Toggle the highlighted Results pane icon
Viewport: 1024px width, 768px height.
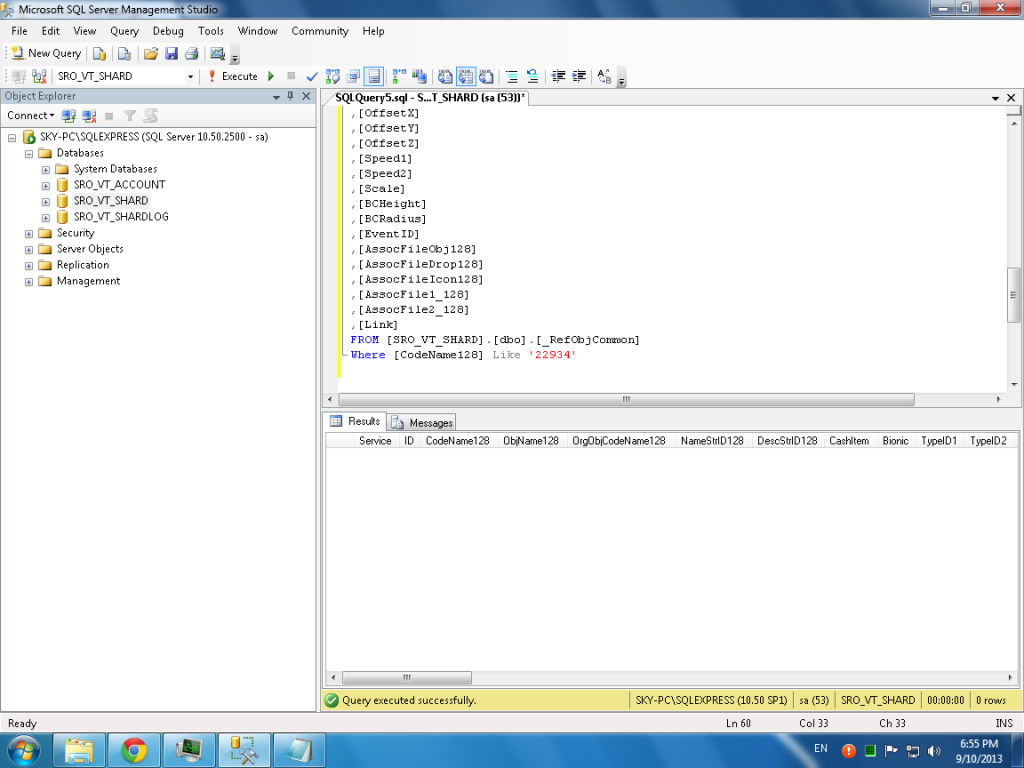374,76
